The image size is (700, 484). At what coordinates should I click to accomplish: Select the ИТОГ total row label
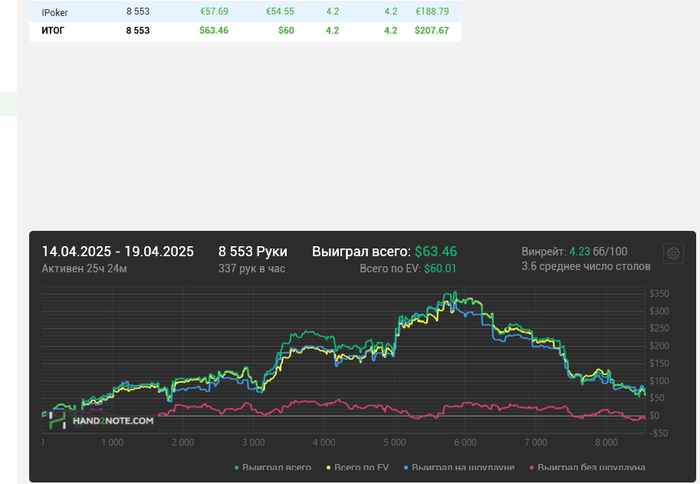[x=53, y=30]
